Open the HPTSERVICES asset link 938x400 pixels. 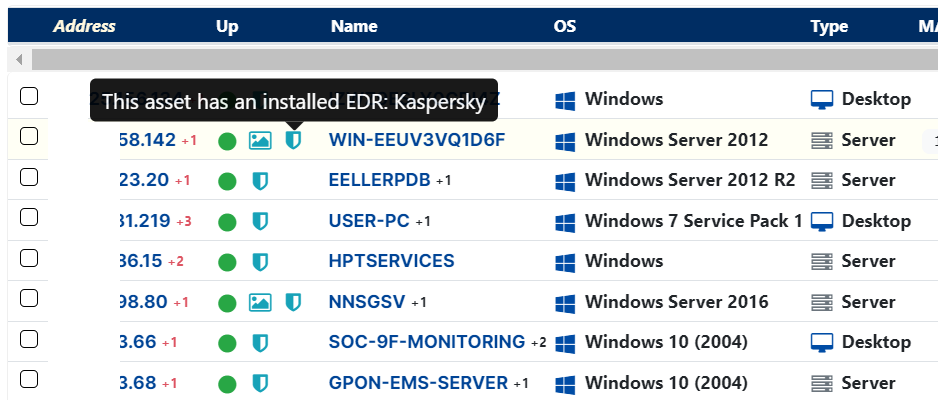click(391, 261)
